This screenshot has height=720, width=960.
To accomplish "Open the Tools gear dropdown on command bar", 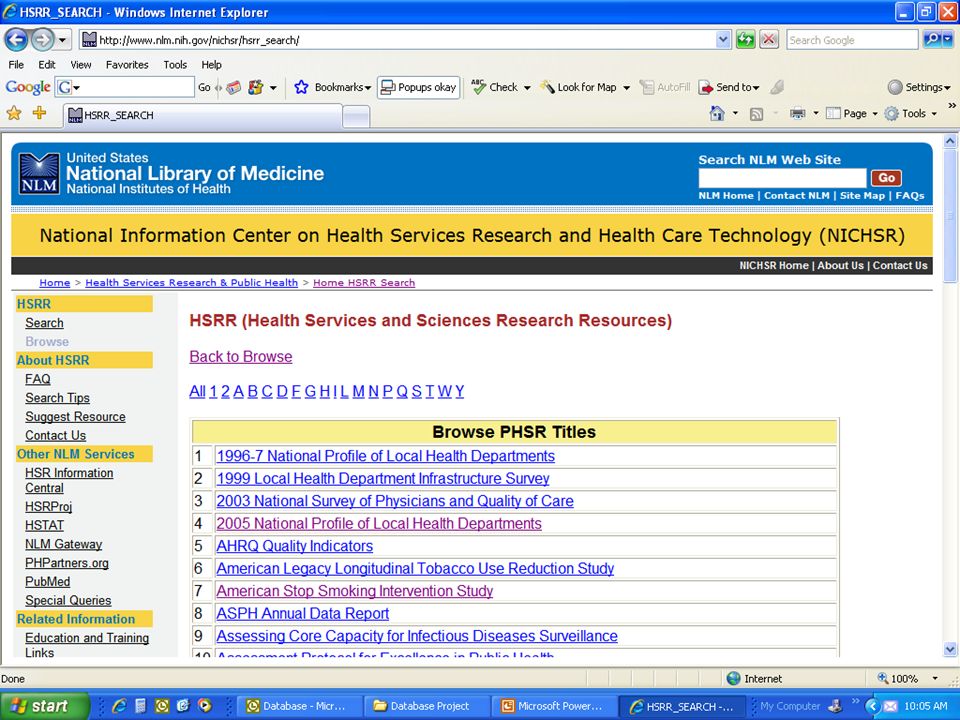I will [x=911, y=113].
